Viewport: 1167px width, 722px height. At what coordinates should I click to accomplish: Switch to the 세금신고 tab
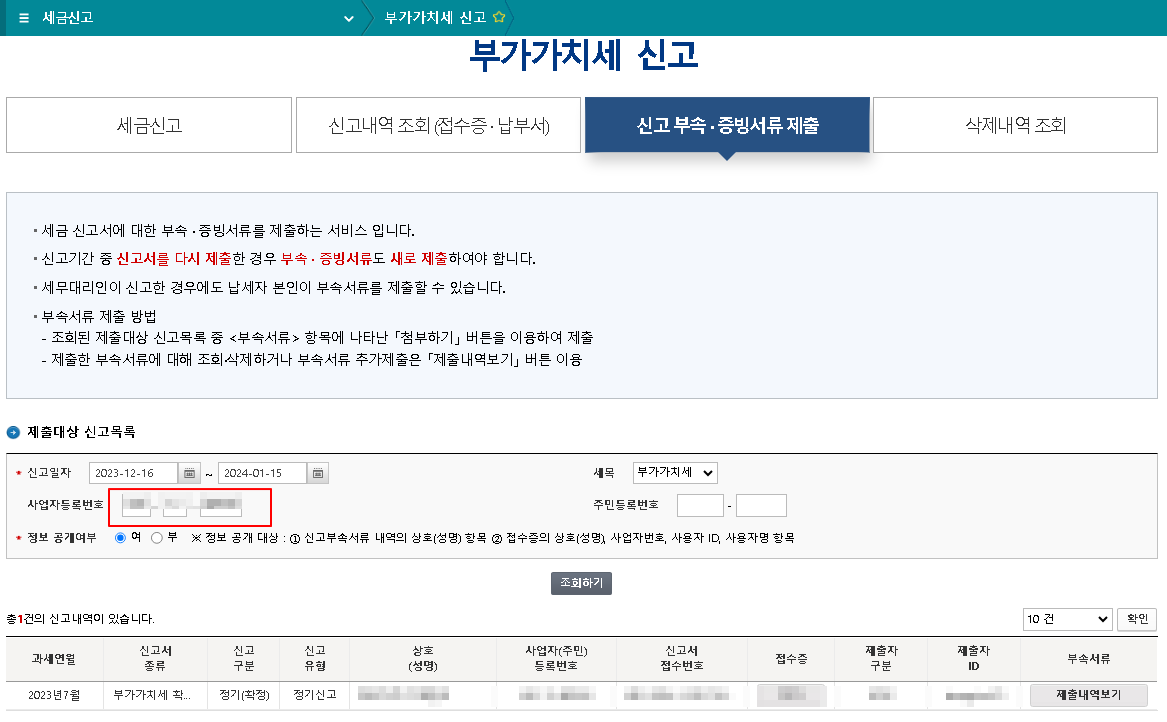click(149, 125)
